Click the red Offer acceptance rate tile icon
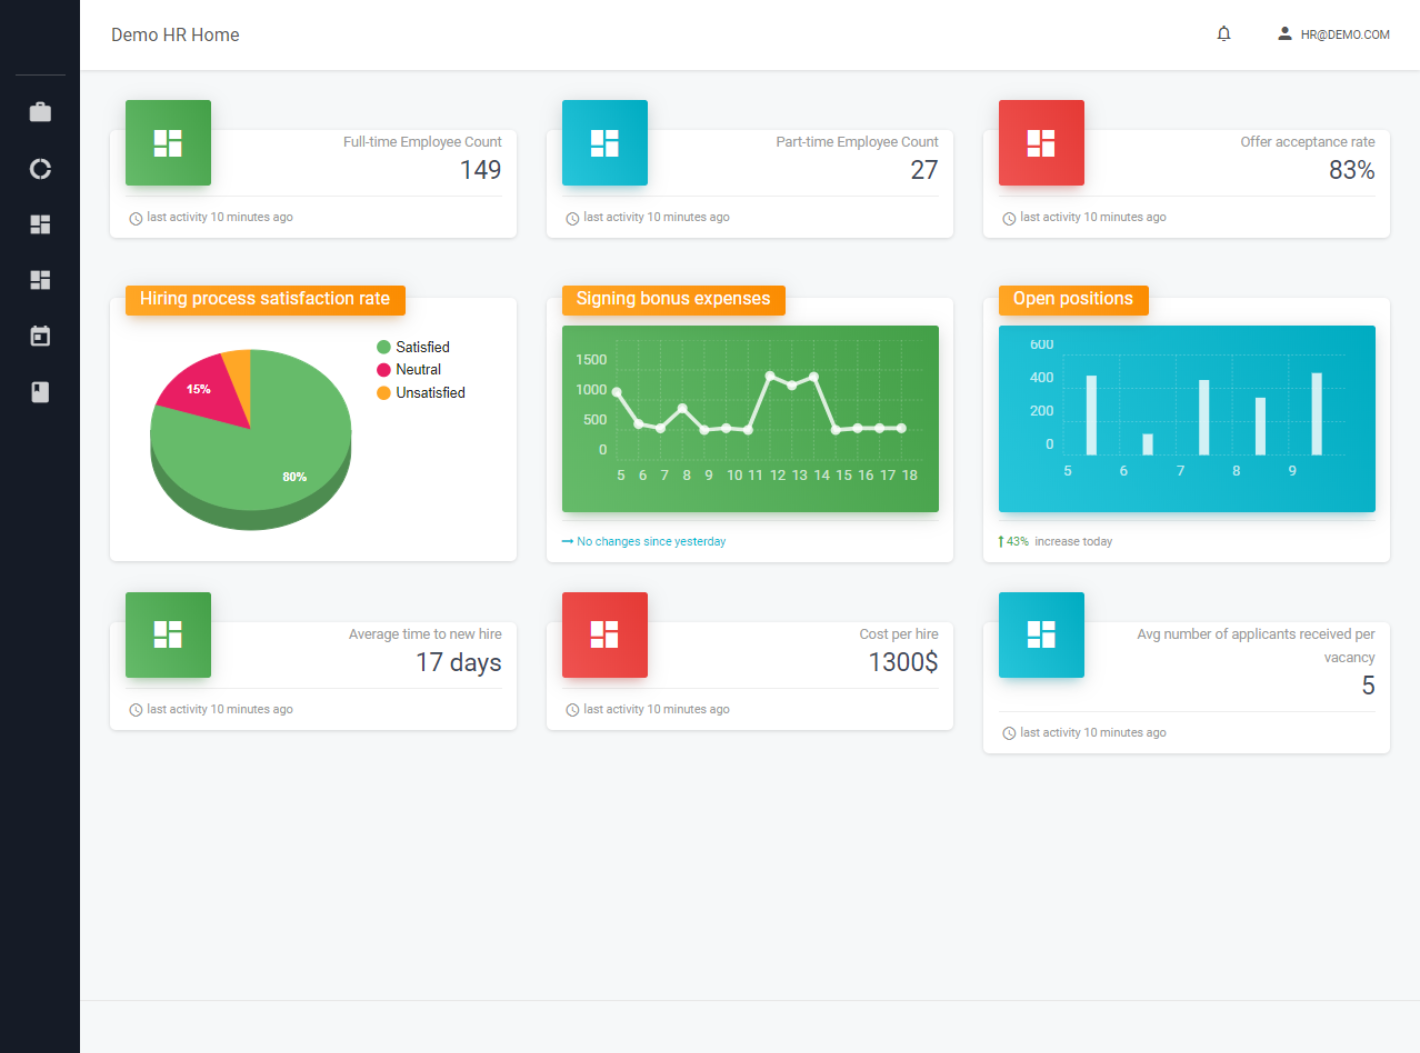The image size is (1420, 1053). [x=1041, y=143]
